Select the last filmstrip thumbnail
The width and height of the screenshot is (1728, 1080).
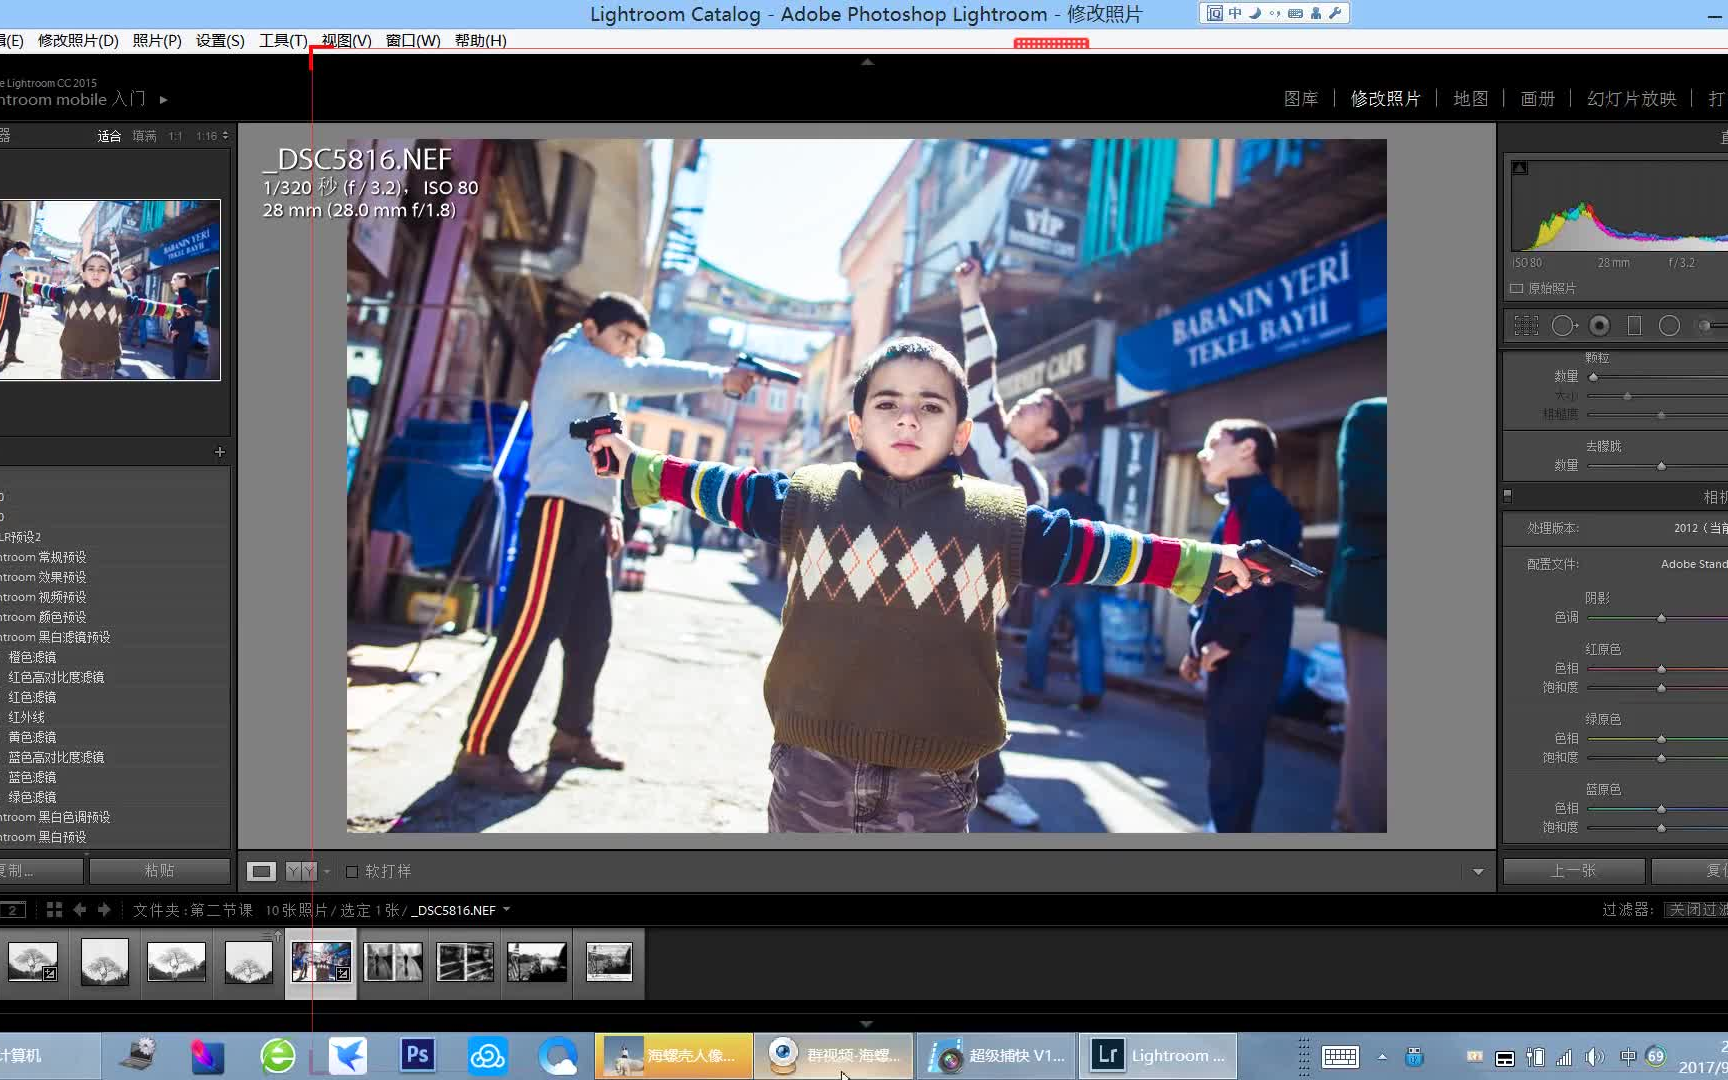click(608, 962)
